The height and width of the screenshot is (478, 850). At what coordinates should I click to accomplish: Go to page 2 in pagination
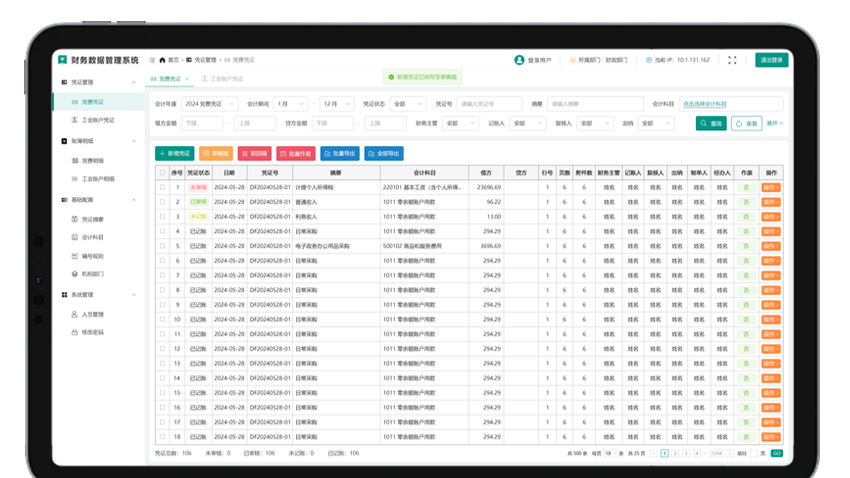(674, 453)
